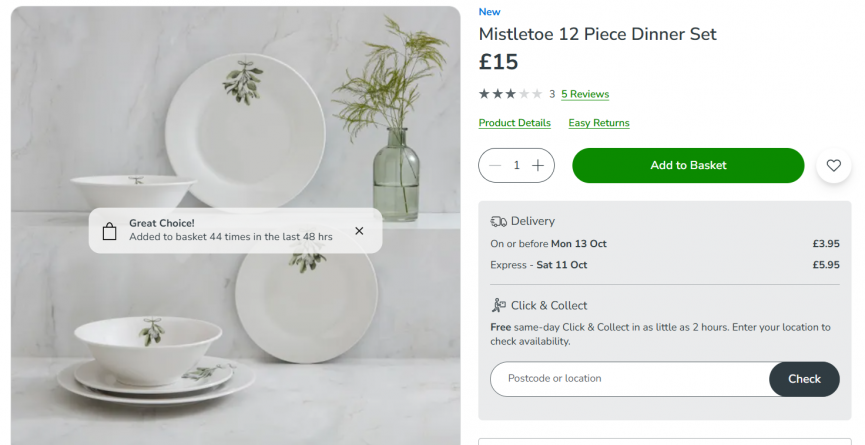Screen dimensions: 865x445
Task: Dismiss the "Great Choice!" notification
Action: tap(359, 231)
